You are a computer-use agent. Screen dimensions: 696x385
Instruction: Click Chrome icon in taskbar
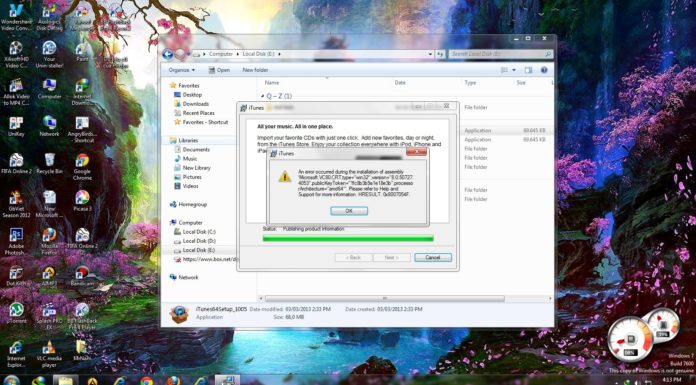(x=147, y=381)
